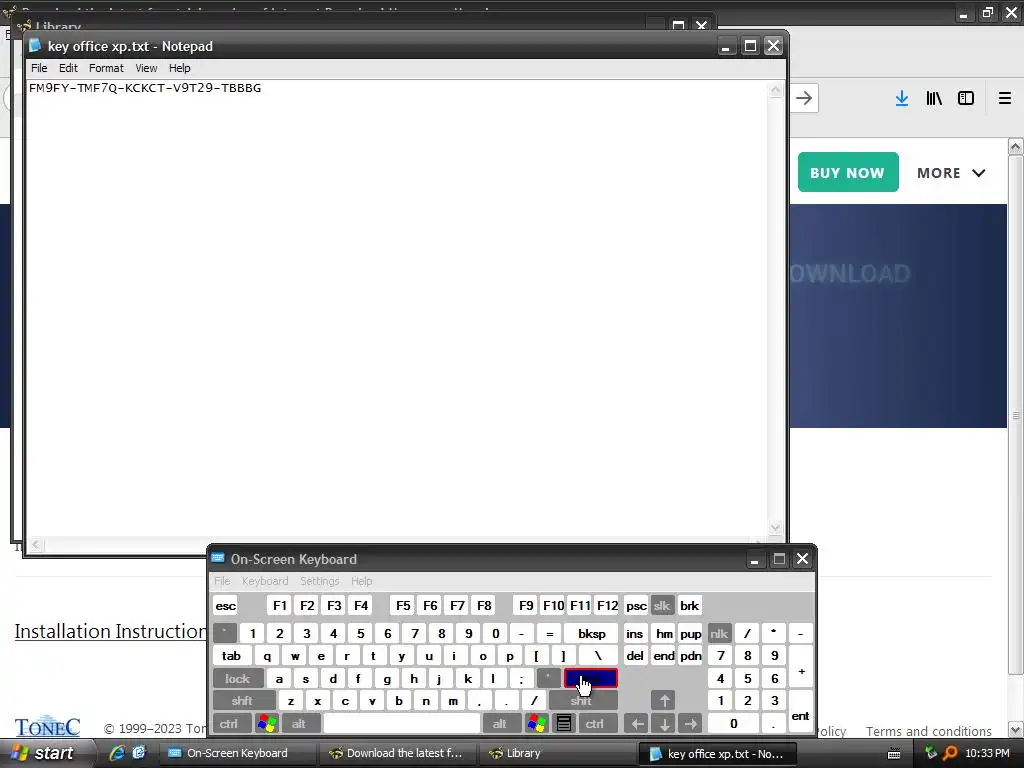This screenshot has width=1024, height=768.
Task: Click the F5 key on keyboard
Action: tap(403, 605)
